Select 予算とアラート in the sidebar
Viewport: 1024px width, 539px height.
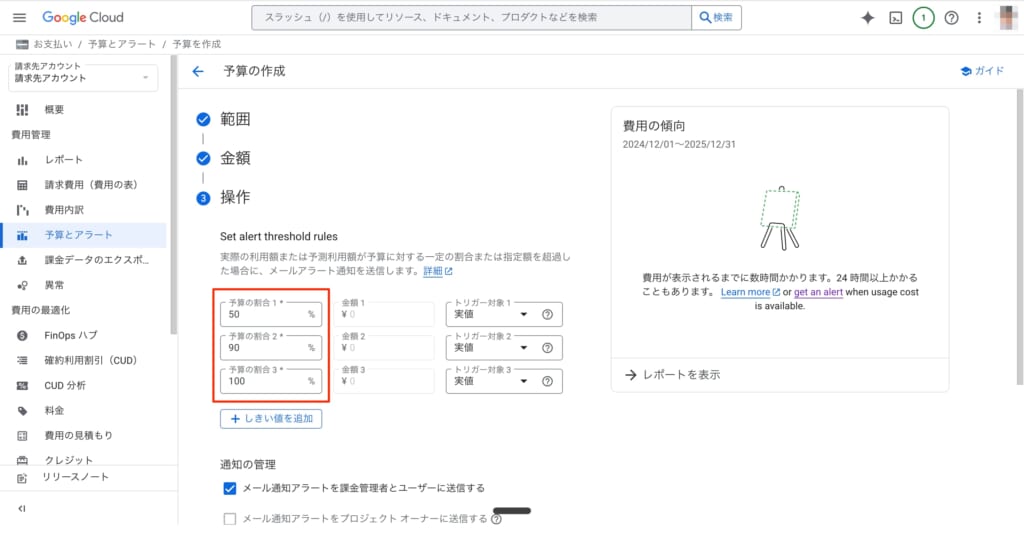coord(83,235)
